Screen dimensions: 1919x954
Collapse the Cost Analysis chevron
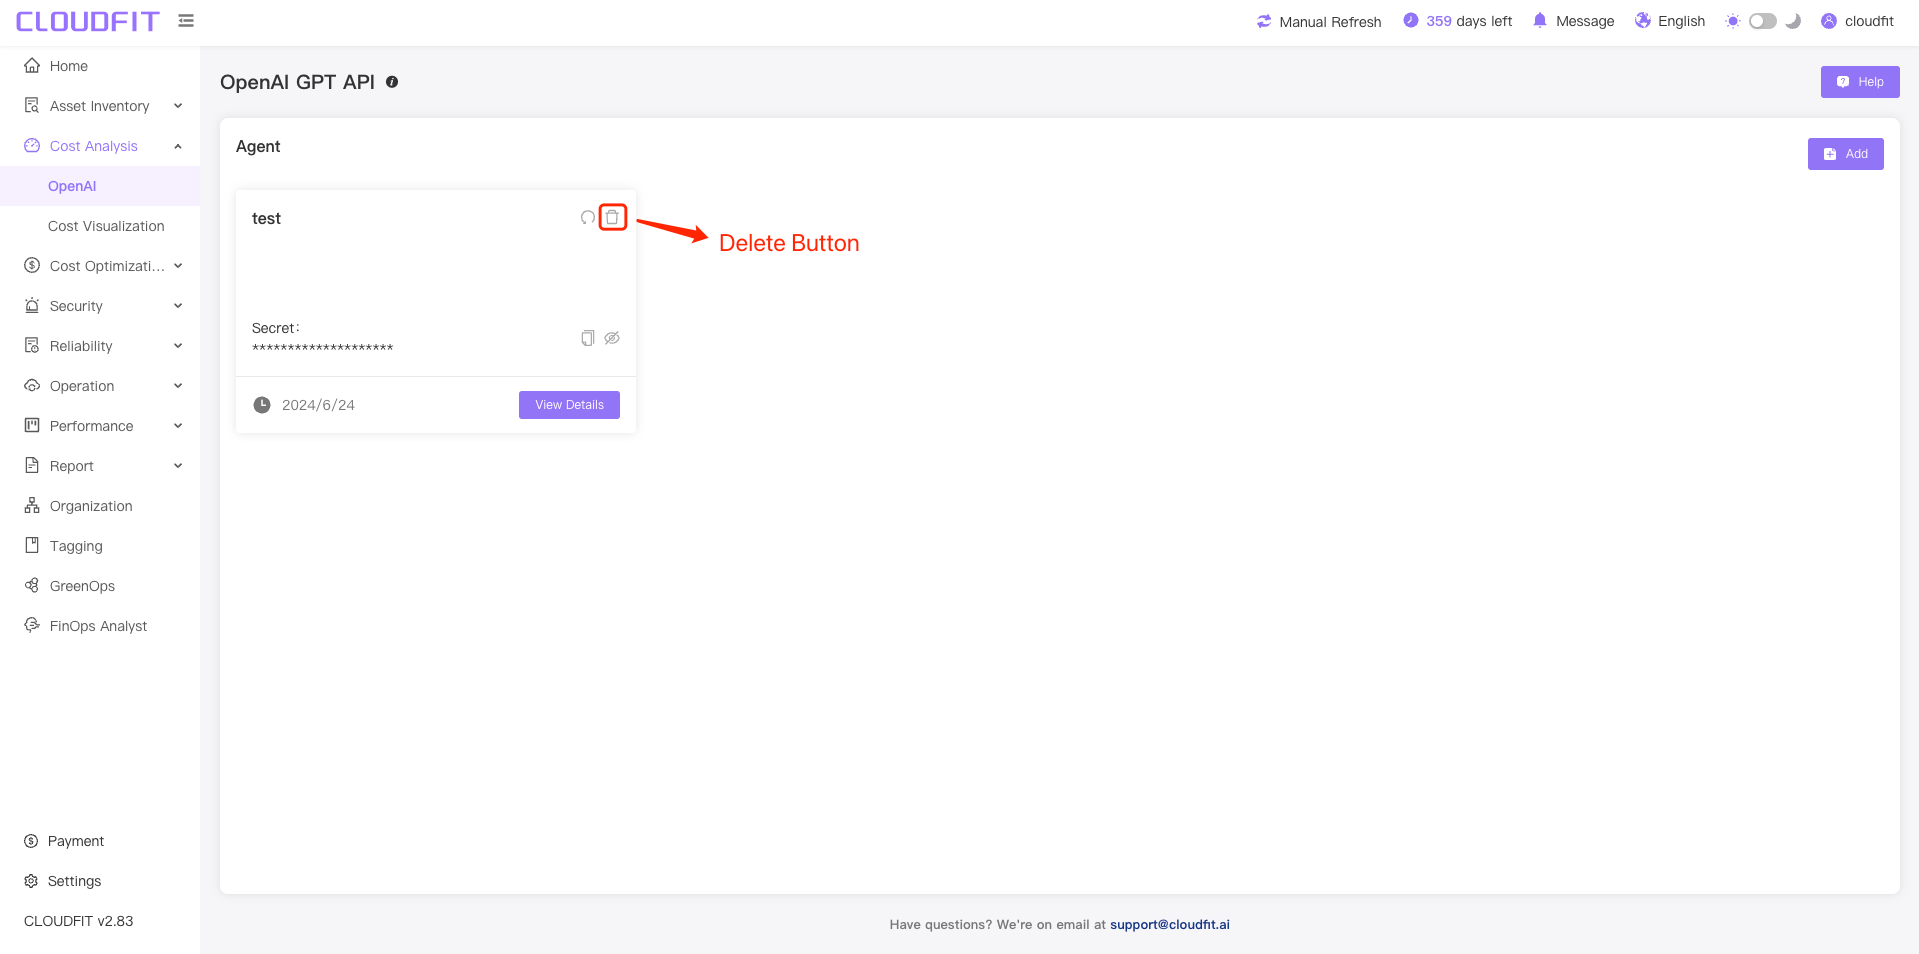(178, 146)
